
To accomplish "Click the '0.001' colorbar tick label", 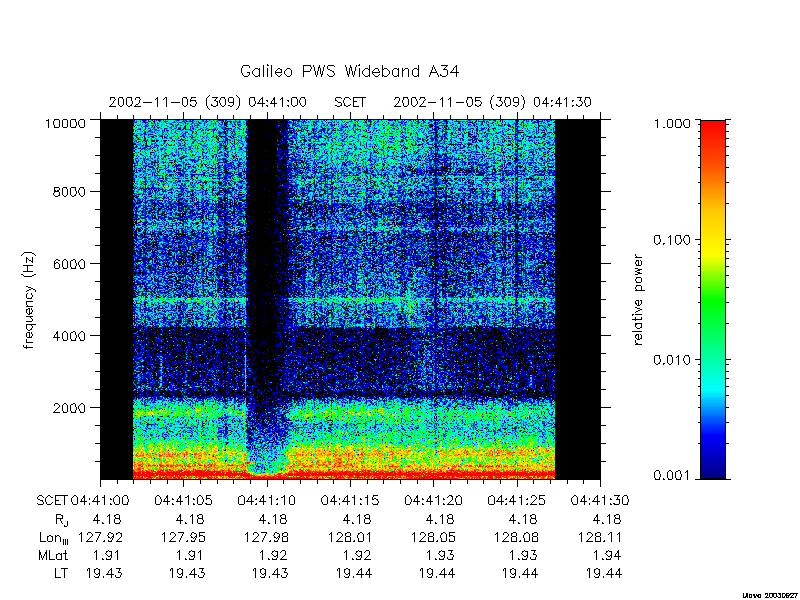I will point(670,476).
